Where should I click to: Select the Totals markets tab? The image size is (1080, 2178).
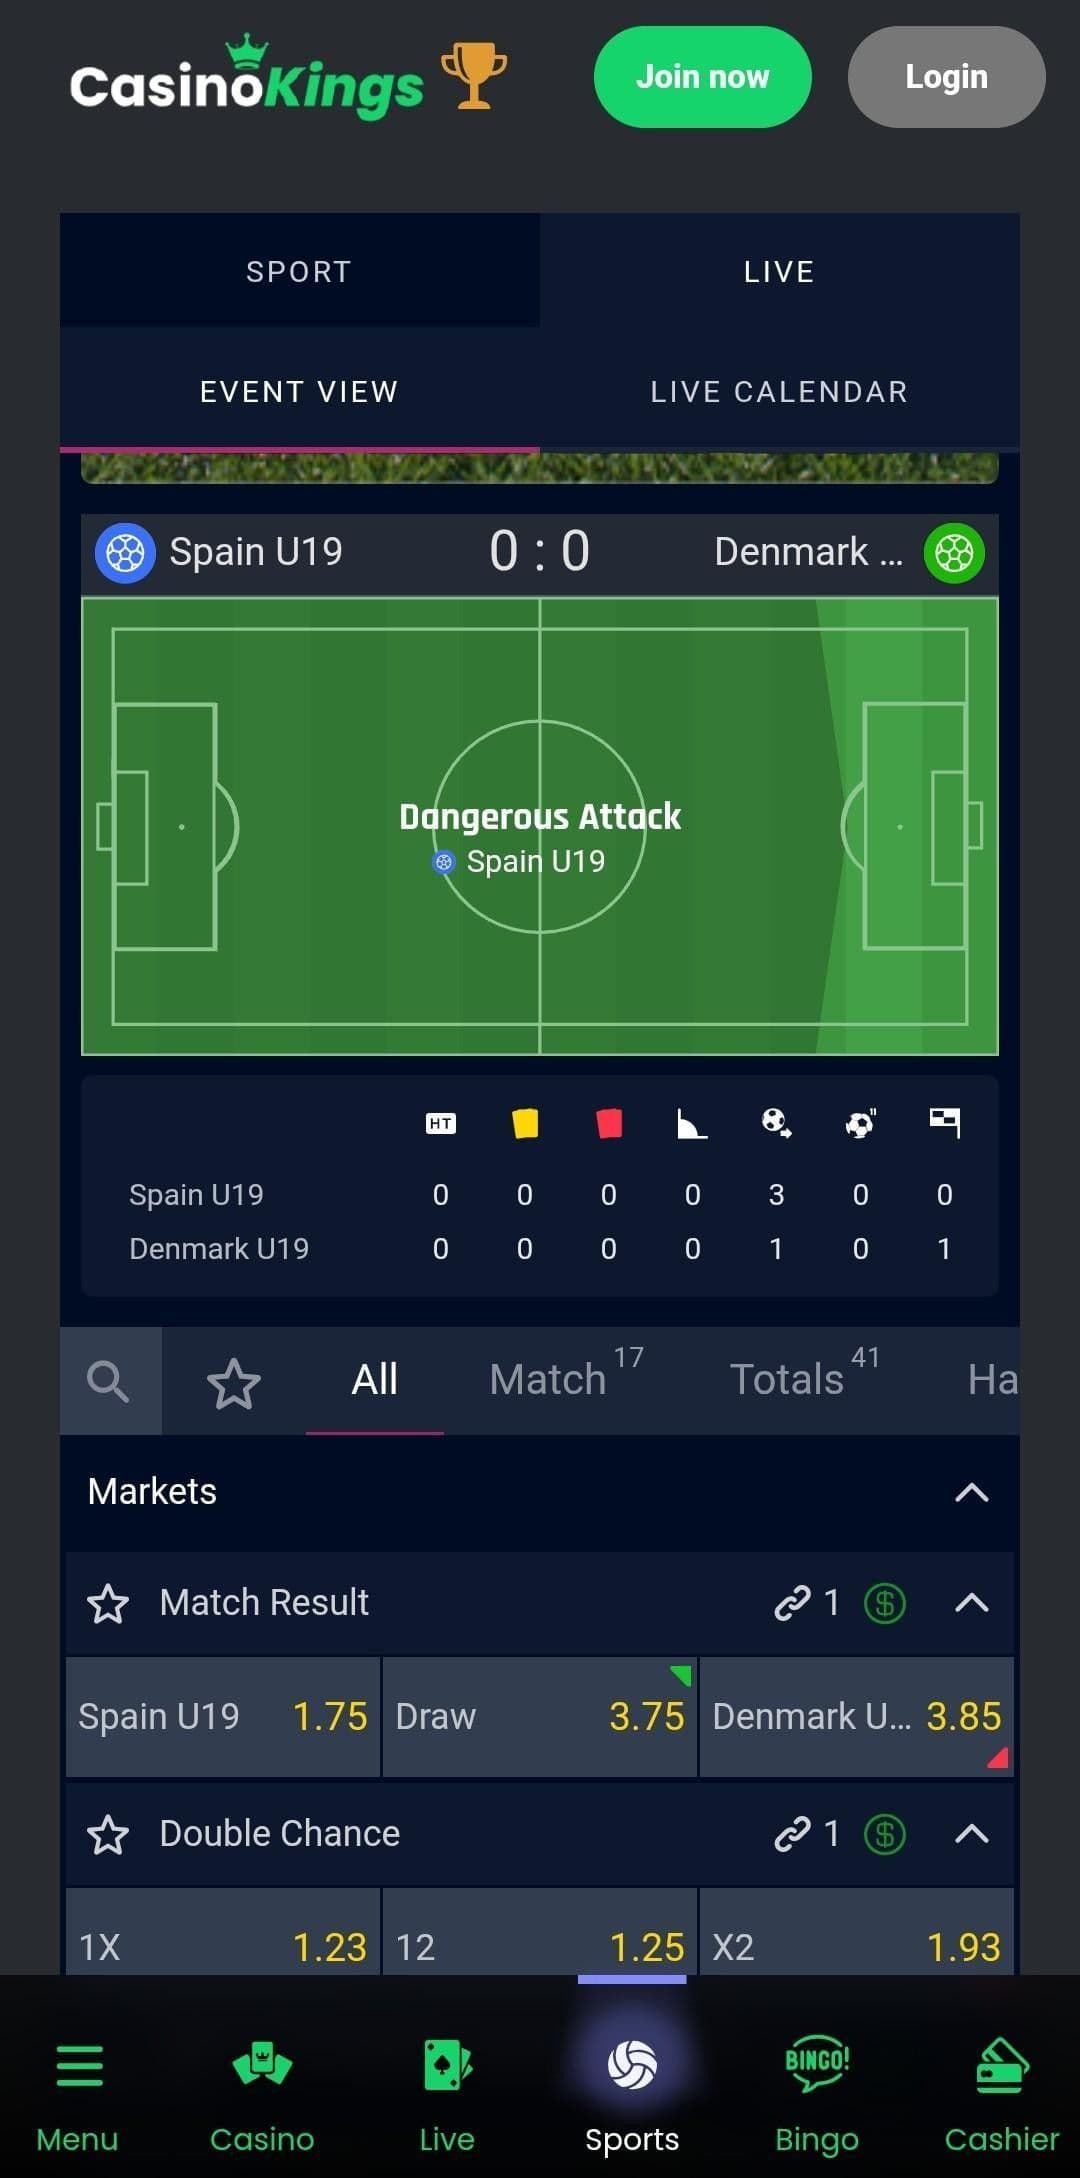(x=787, y=1380)
